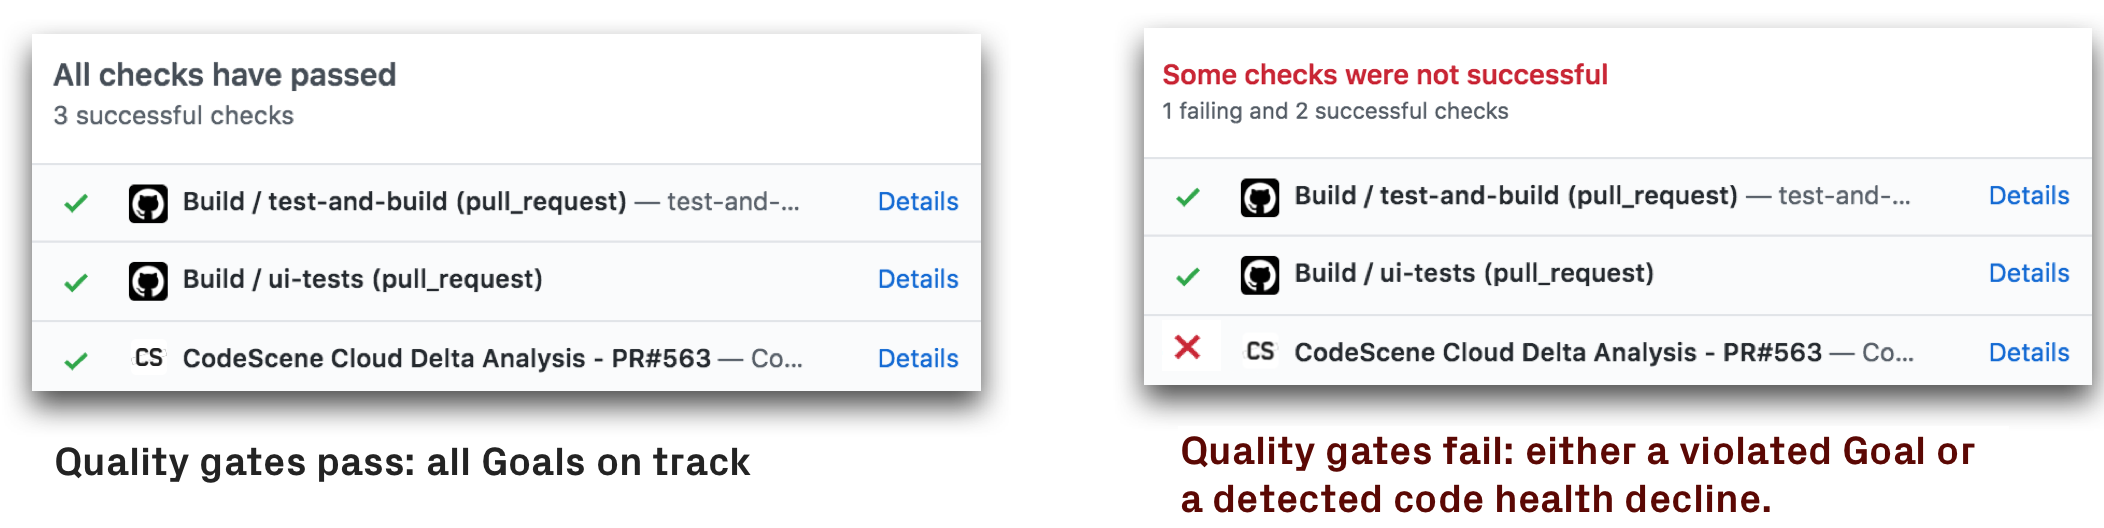Image resolution: width=2104 pixels, height=528 pixels.
Task: Click CodeScene CS icon in passed checks panel
Action: click(148, 357)
